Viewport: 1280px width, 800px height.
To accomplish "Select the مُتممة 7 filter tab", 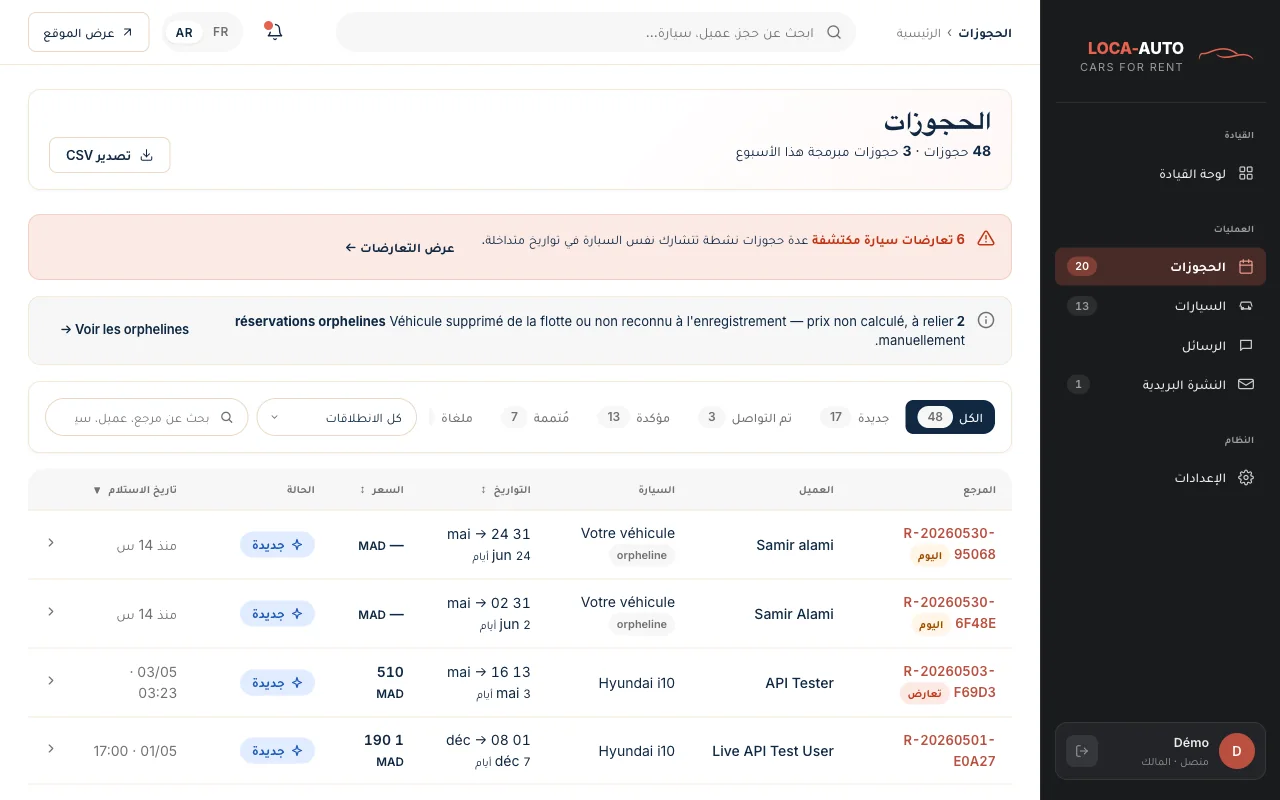I will [535, 417].
